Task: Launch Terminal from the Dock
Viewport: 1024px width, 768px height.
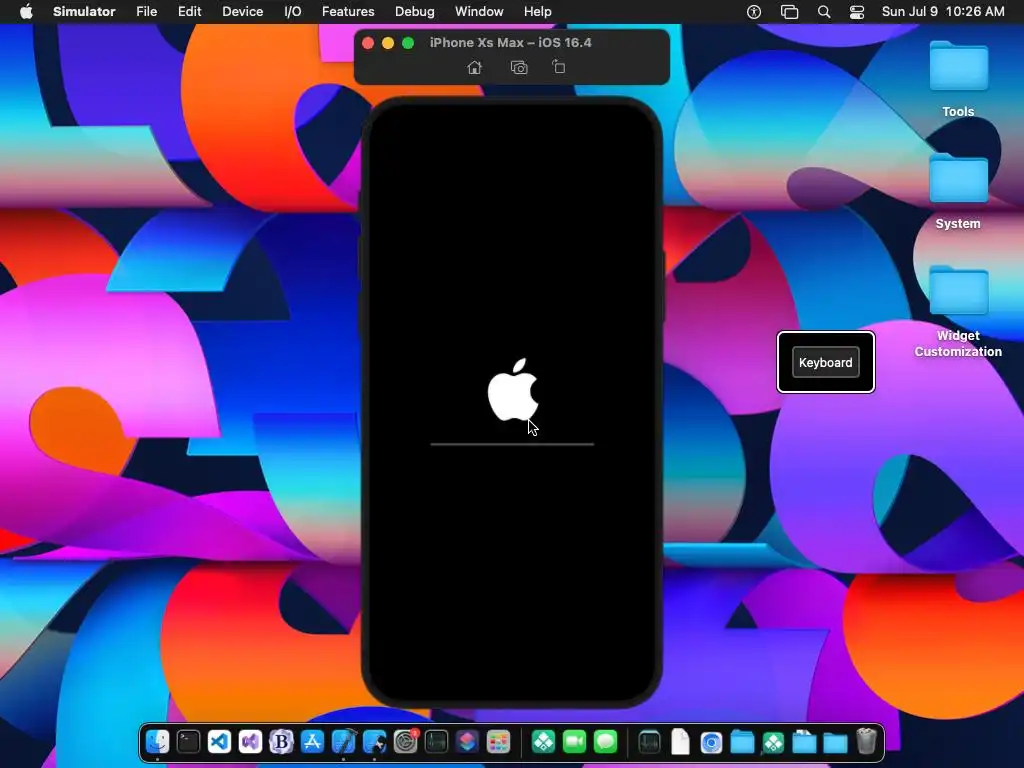Action: click(188, 742)
